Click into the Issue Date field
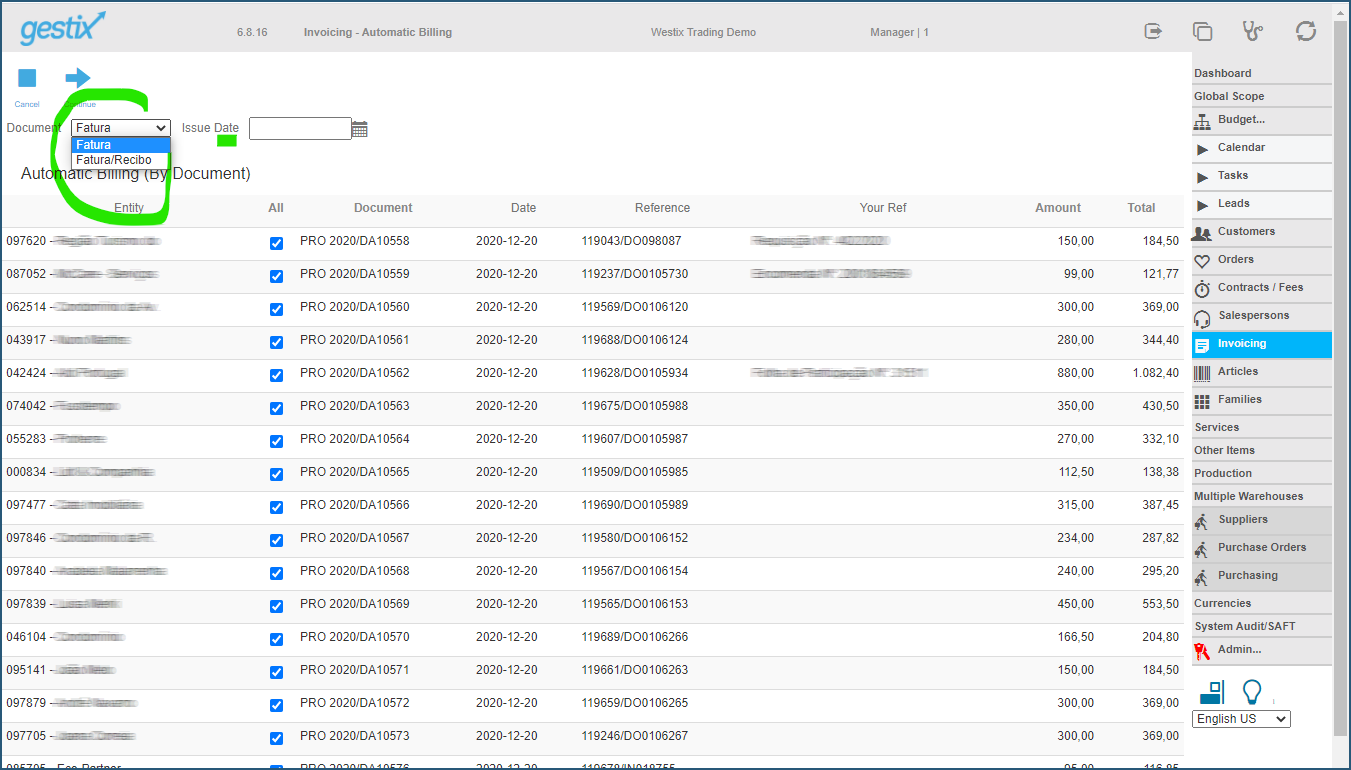This screenshot has height=770, width=1351. click(300, 129)
